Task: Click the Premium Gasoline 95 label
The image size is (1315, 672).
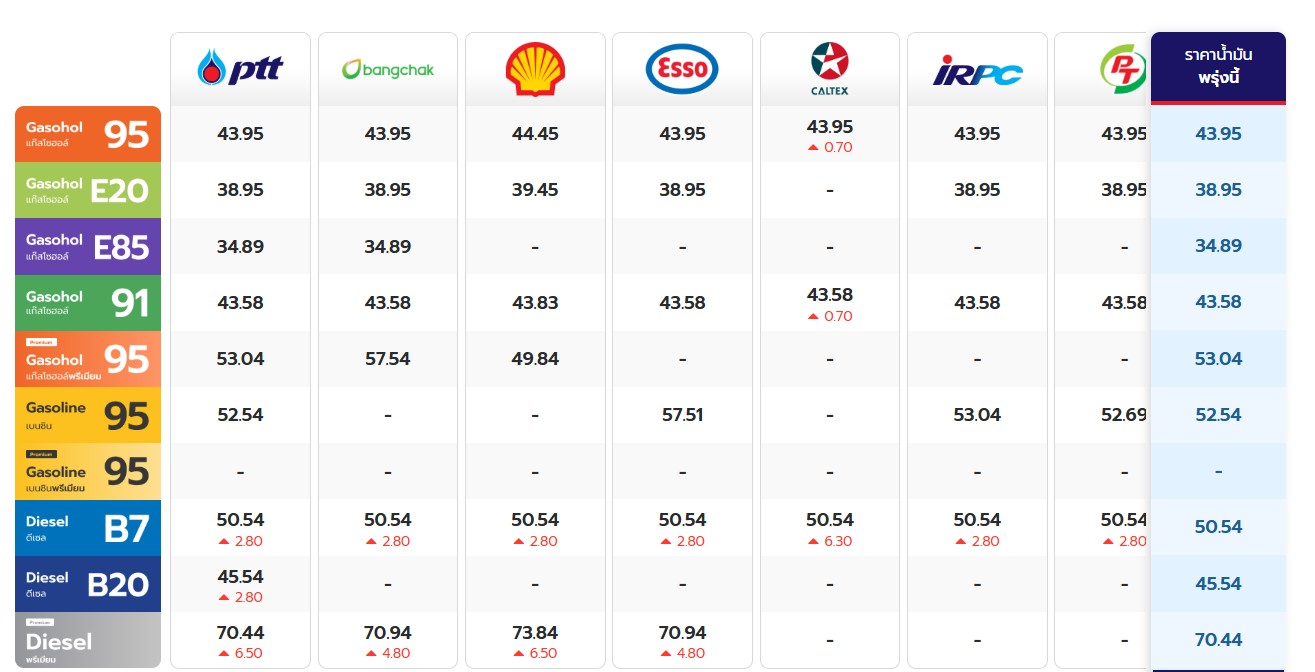Action: 88,471
